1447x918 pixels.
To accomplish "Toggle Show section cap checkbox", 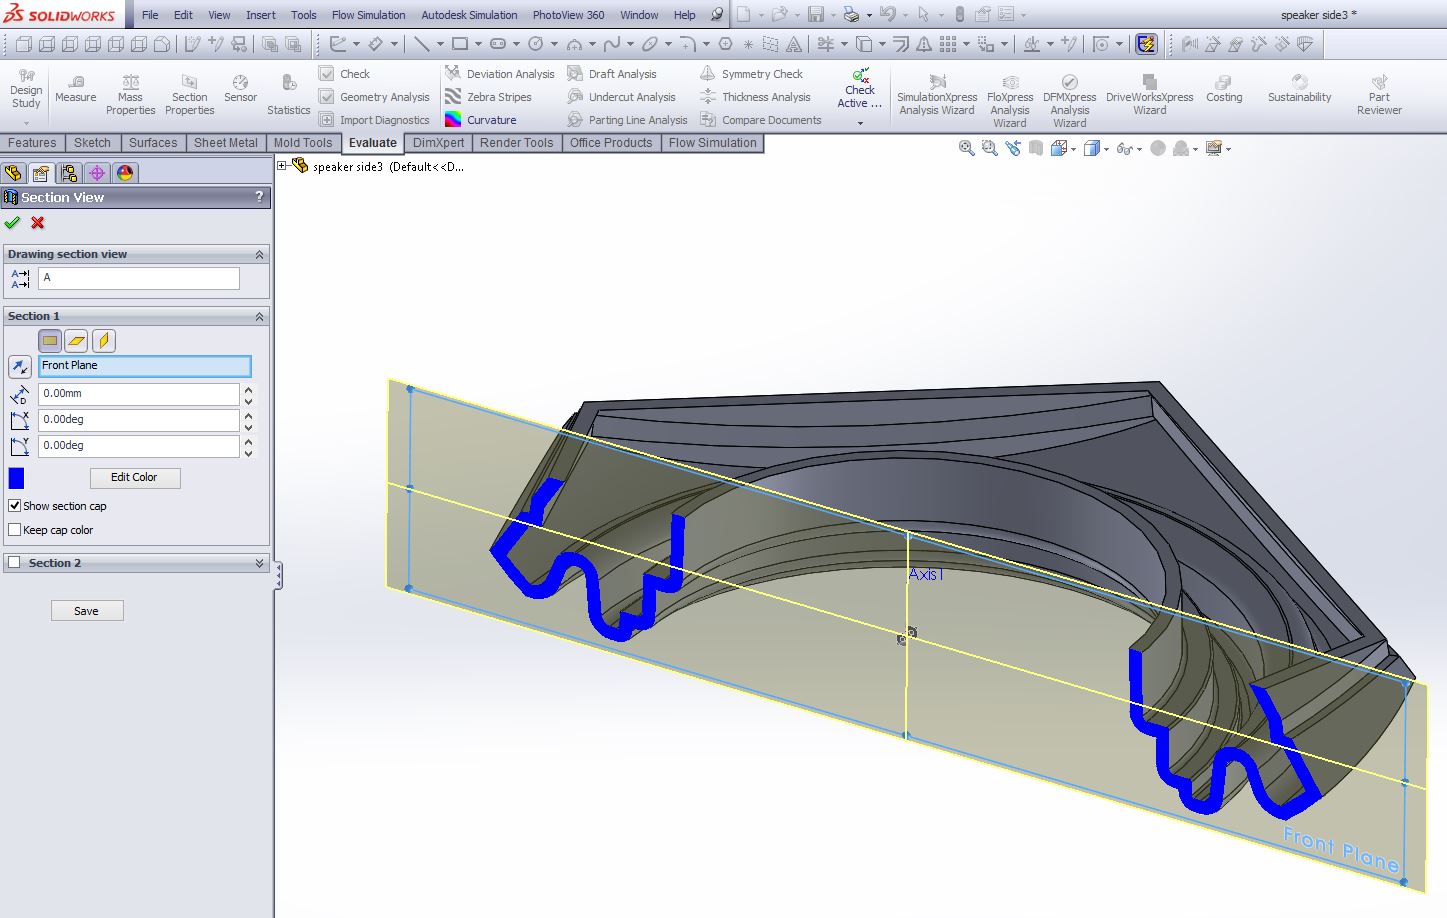I will pyautogui.click(x=15, y=506).
